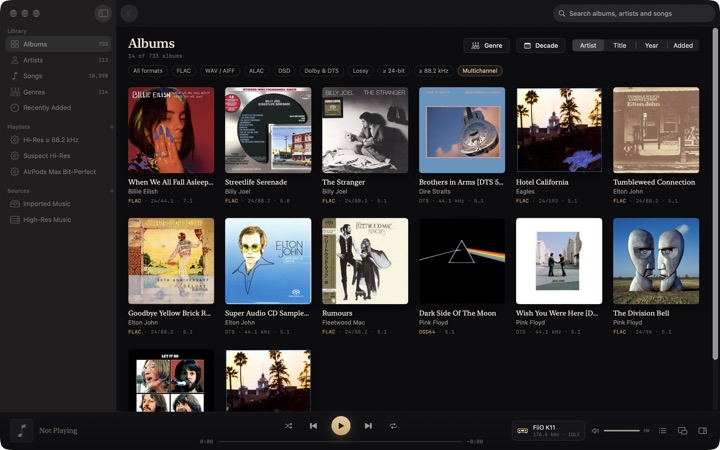Toggle the ≥ 88.2 kHz filter chip
Viewport: 720px width, 450px height.
tap(433, 71)
